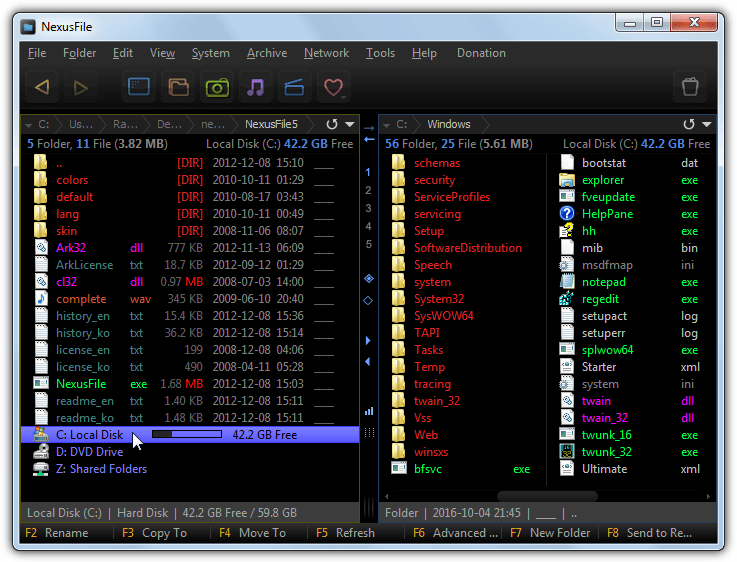Select the complete wav audio file icon

click(41, 298)
